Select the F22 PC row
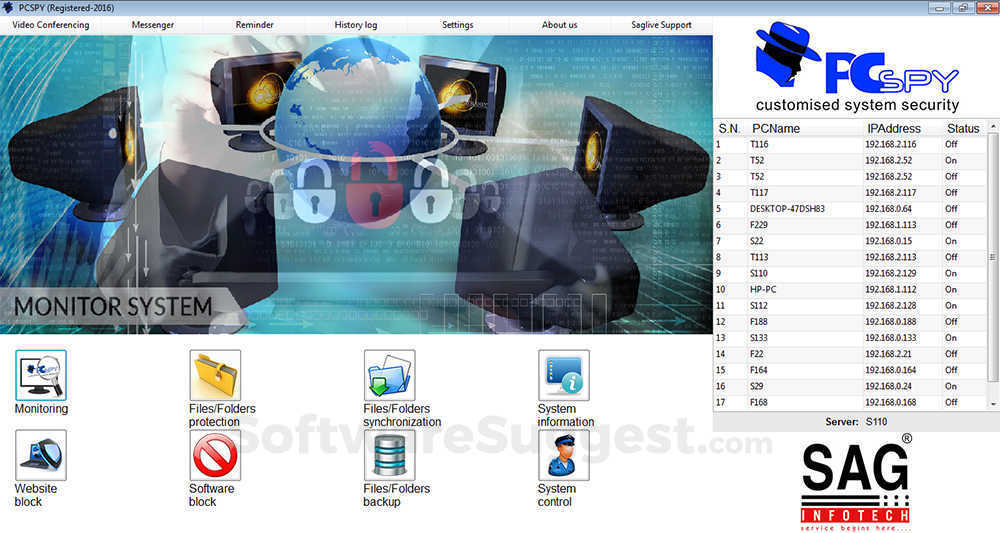This screenshot has width=1000, height=533. (850, 354)
